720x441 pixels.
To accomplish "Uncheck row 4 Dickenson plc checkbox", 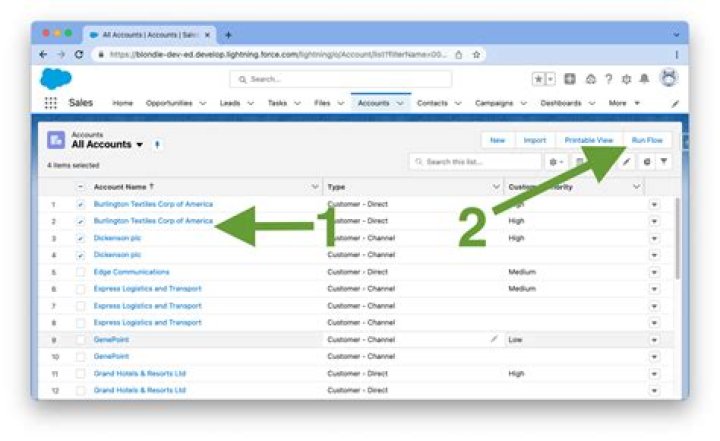I will coord(80,255).
